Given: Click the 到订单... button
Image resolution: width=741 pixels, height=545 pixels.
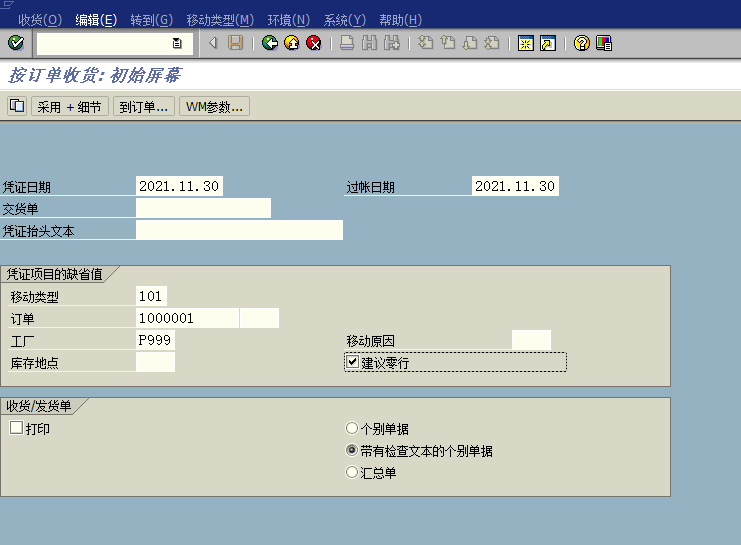Looking at the screenshot, I should 144,106.
